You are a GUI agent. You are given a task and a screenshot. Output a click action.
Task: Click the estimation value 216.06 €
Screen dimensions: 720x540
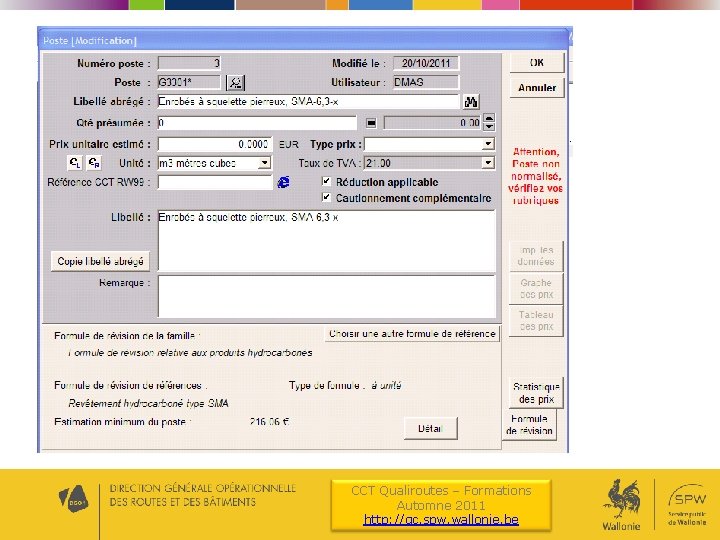(x=269, y=422)
